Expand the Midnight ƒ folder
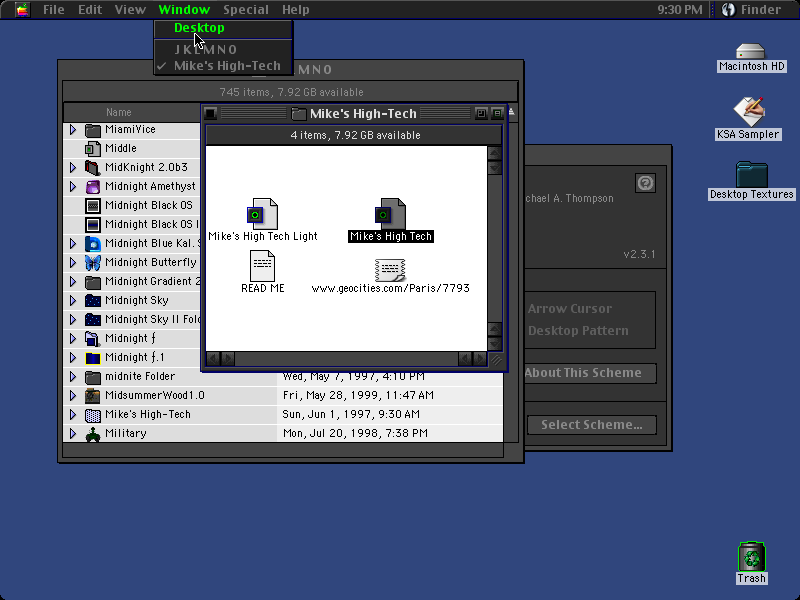Screen dimensions: 800x600 [x=73, y=338]
